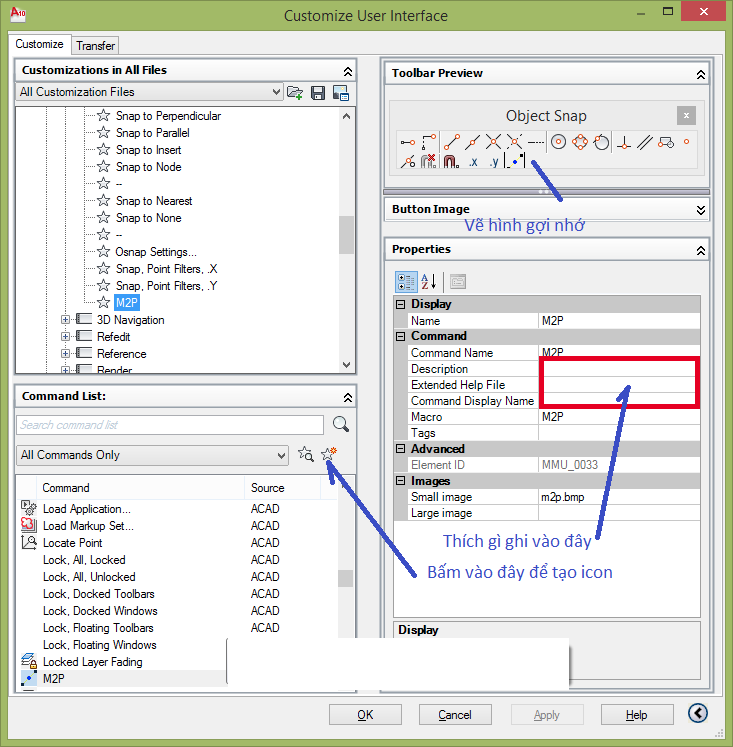Click the Save all customization files icon
The width and height of the screenshot is (733, 747).
tap(318, 92)
